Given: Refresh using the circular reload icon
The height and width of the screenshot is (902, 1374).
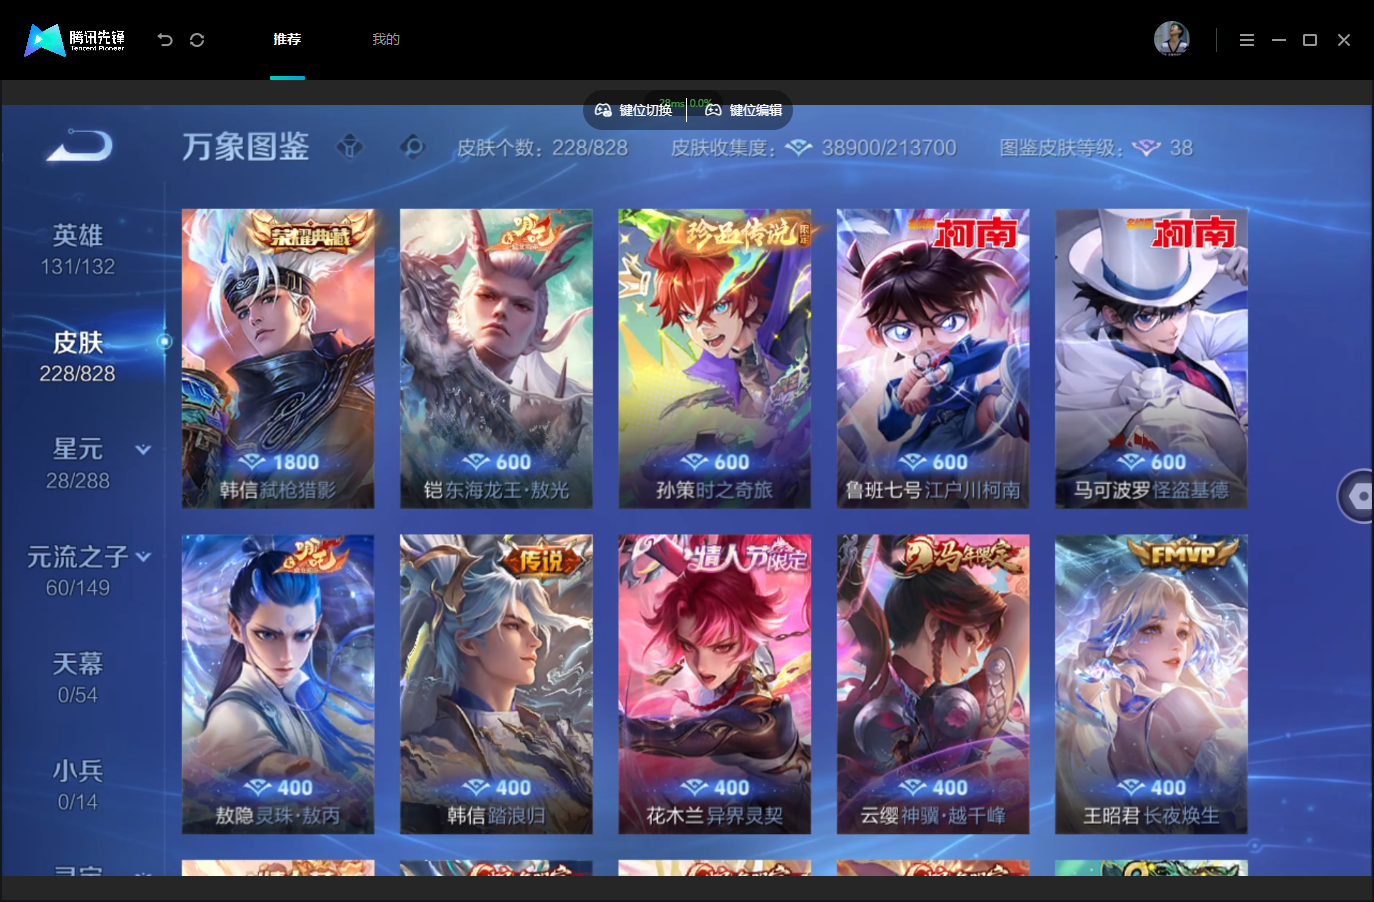Looking at the screenshot, I should [197, 40].
